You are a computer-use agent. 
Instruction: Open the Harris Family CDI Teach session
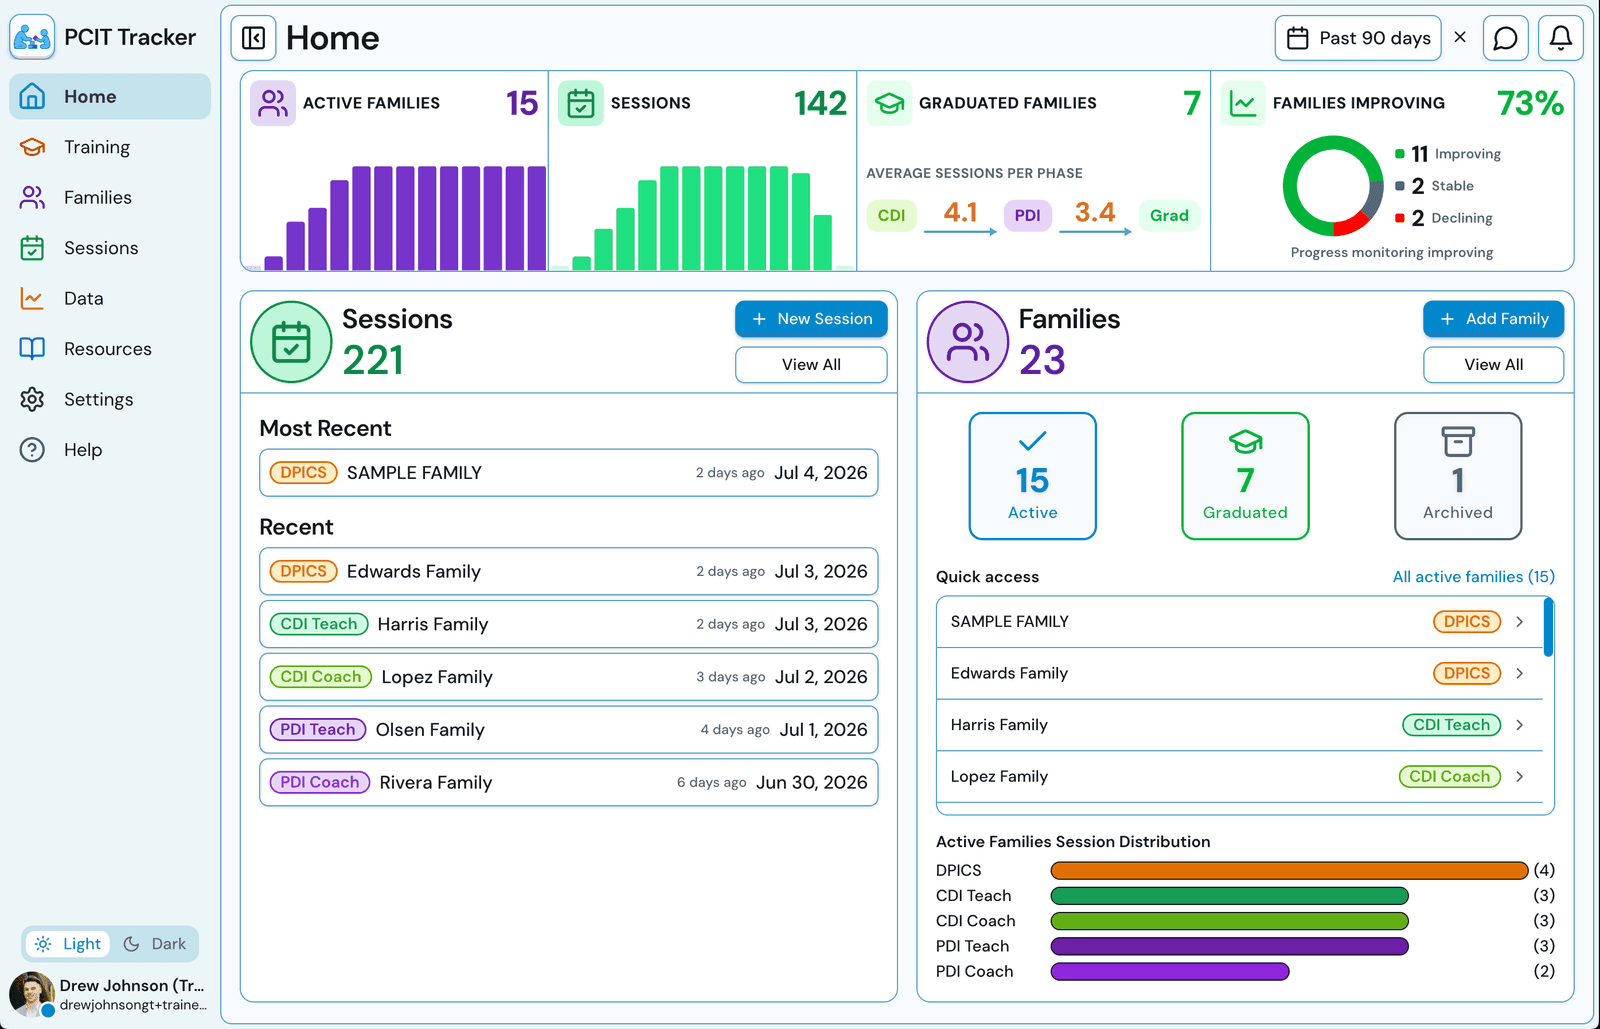click(569, 624)
